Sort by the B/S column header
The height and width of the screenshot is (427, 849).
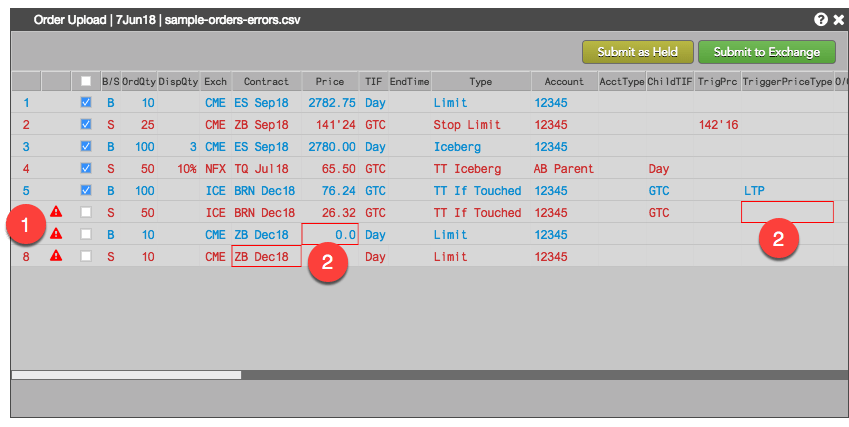pos(111,82)
